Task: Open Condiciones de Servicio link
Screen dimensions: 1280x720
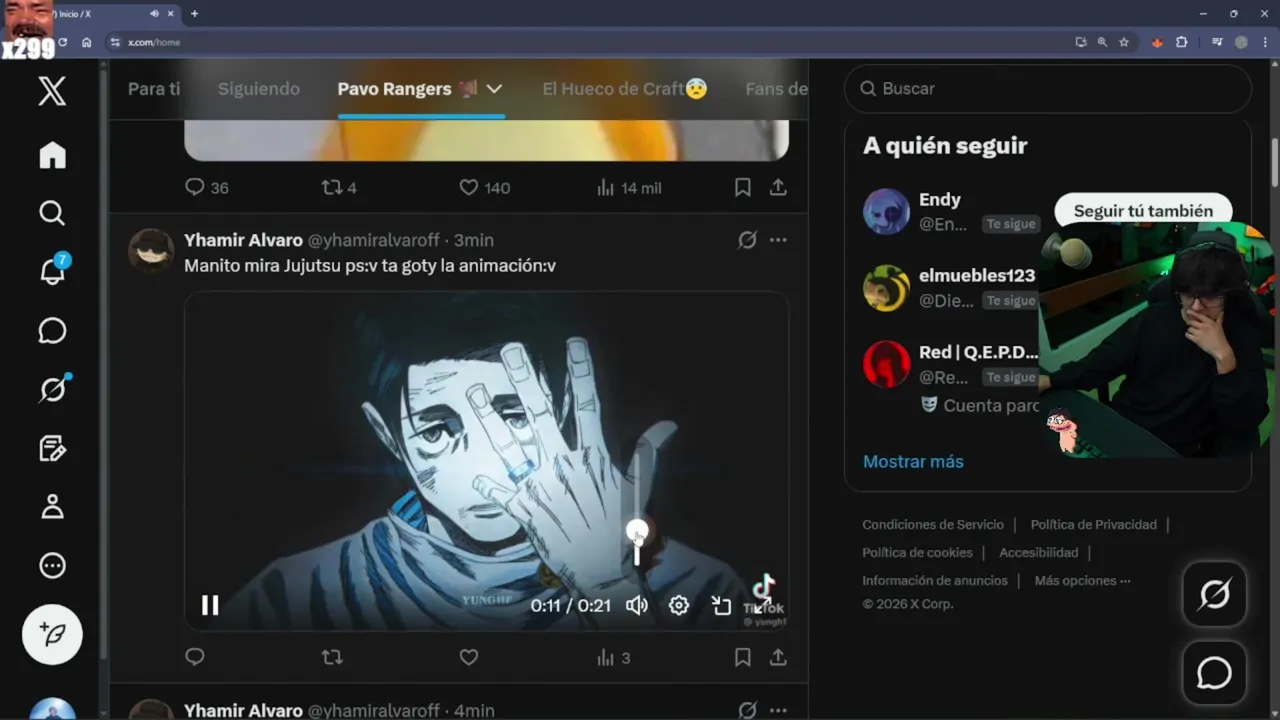Action: [x=933, y=524]
